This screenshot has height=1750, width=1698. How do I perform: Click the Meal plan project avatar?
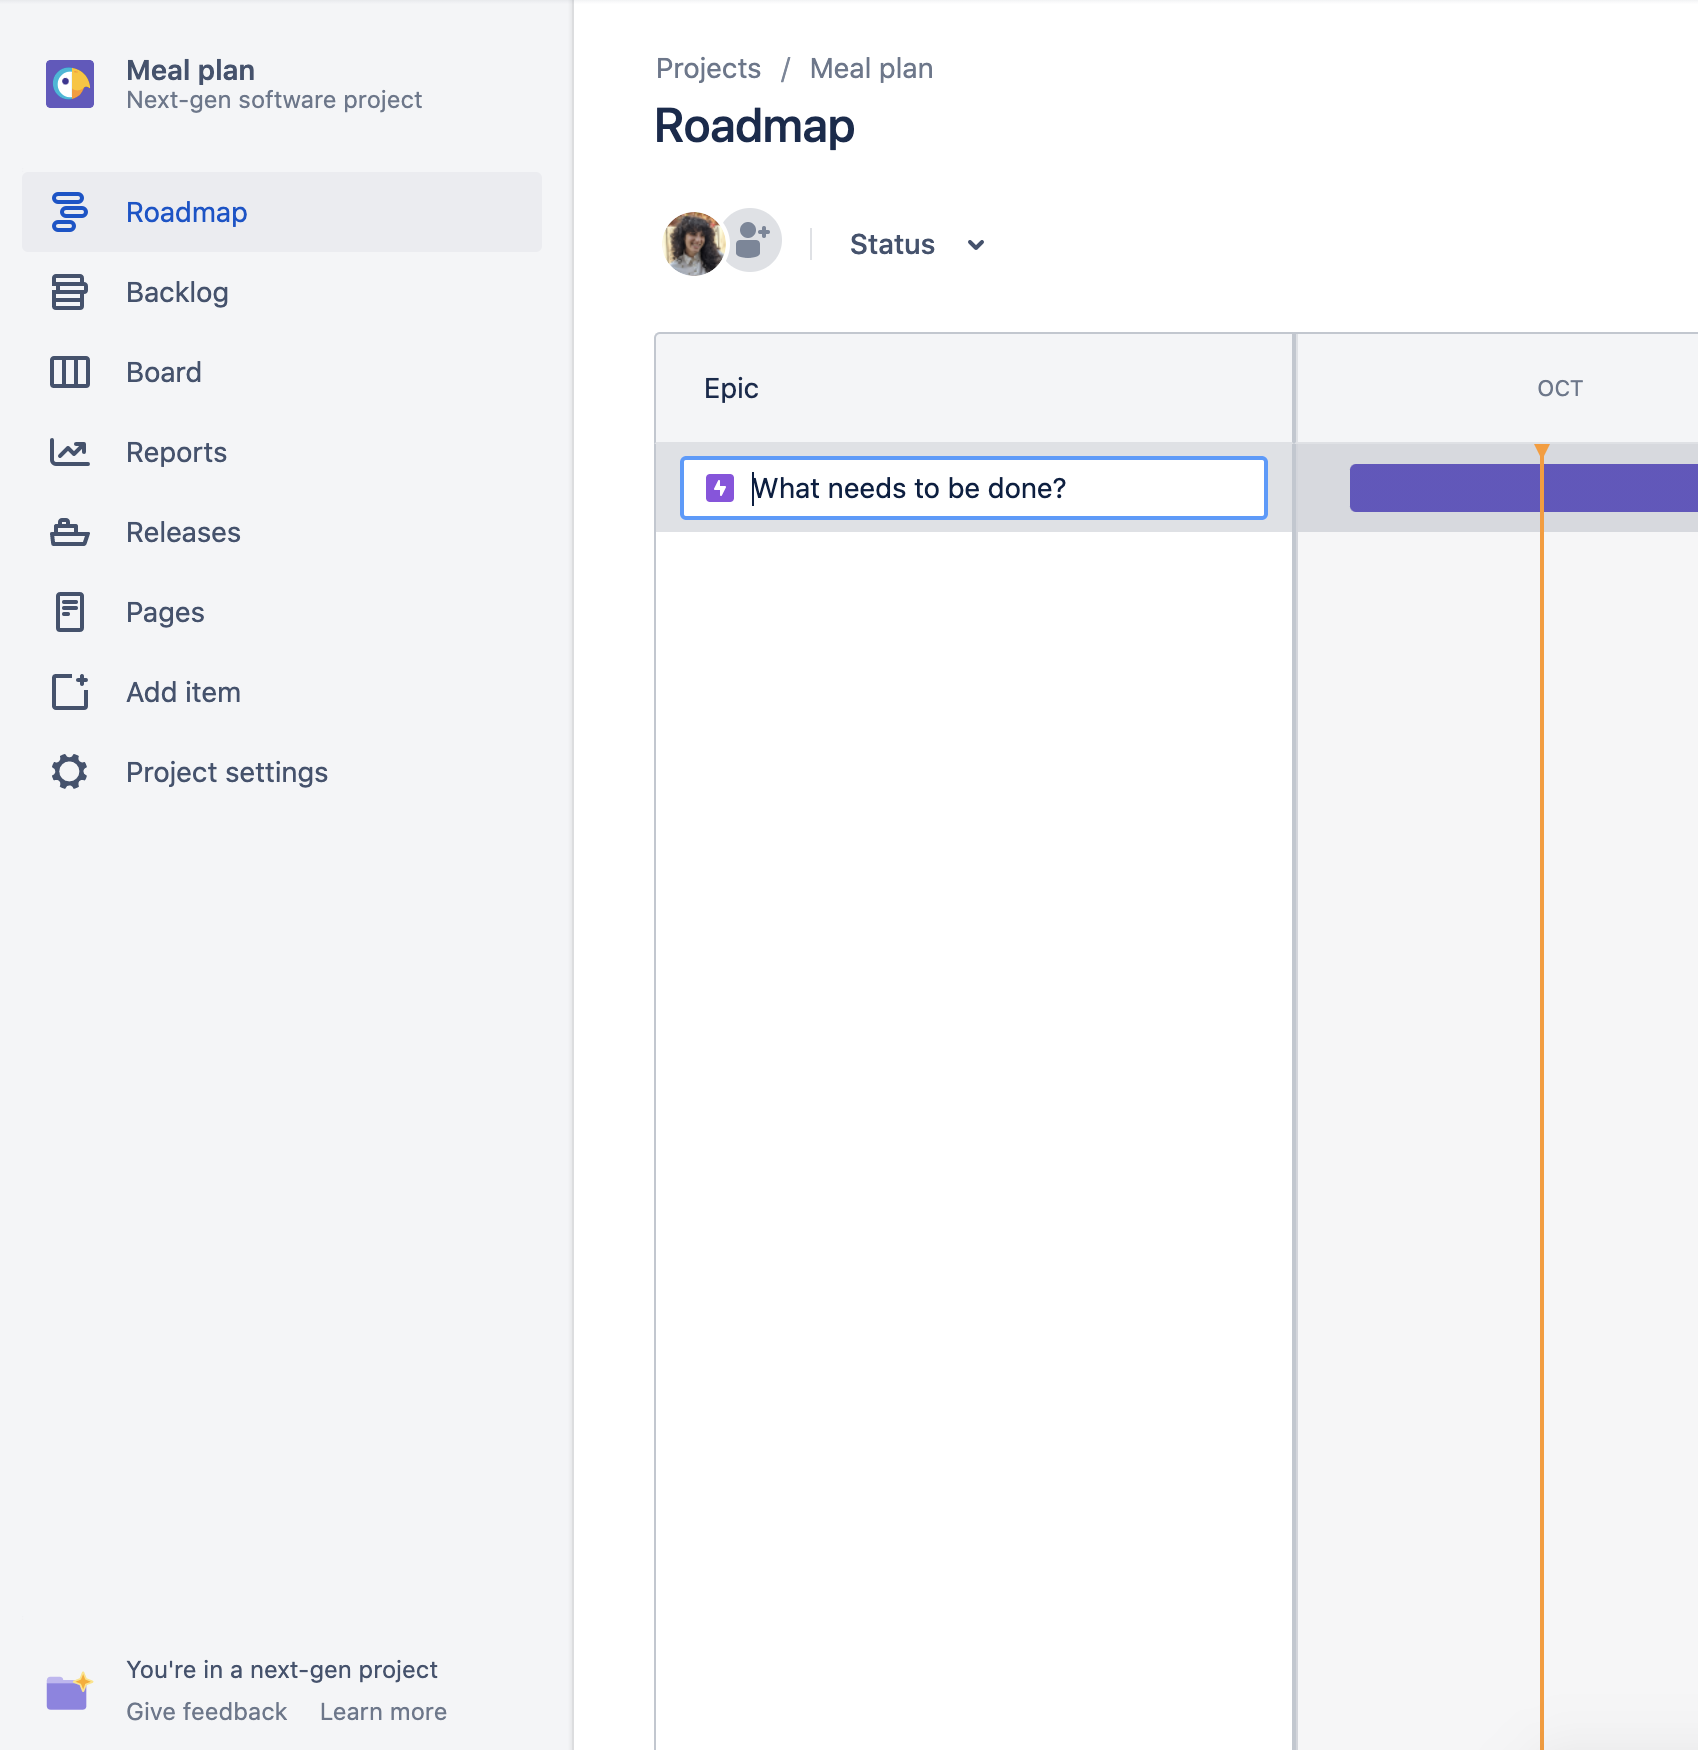click(69, 85)
